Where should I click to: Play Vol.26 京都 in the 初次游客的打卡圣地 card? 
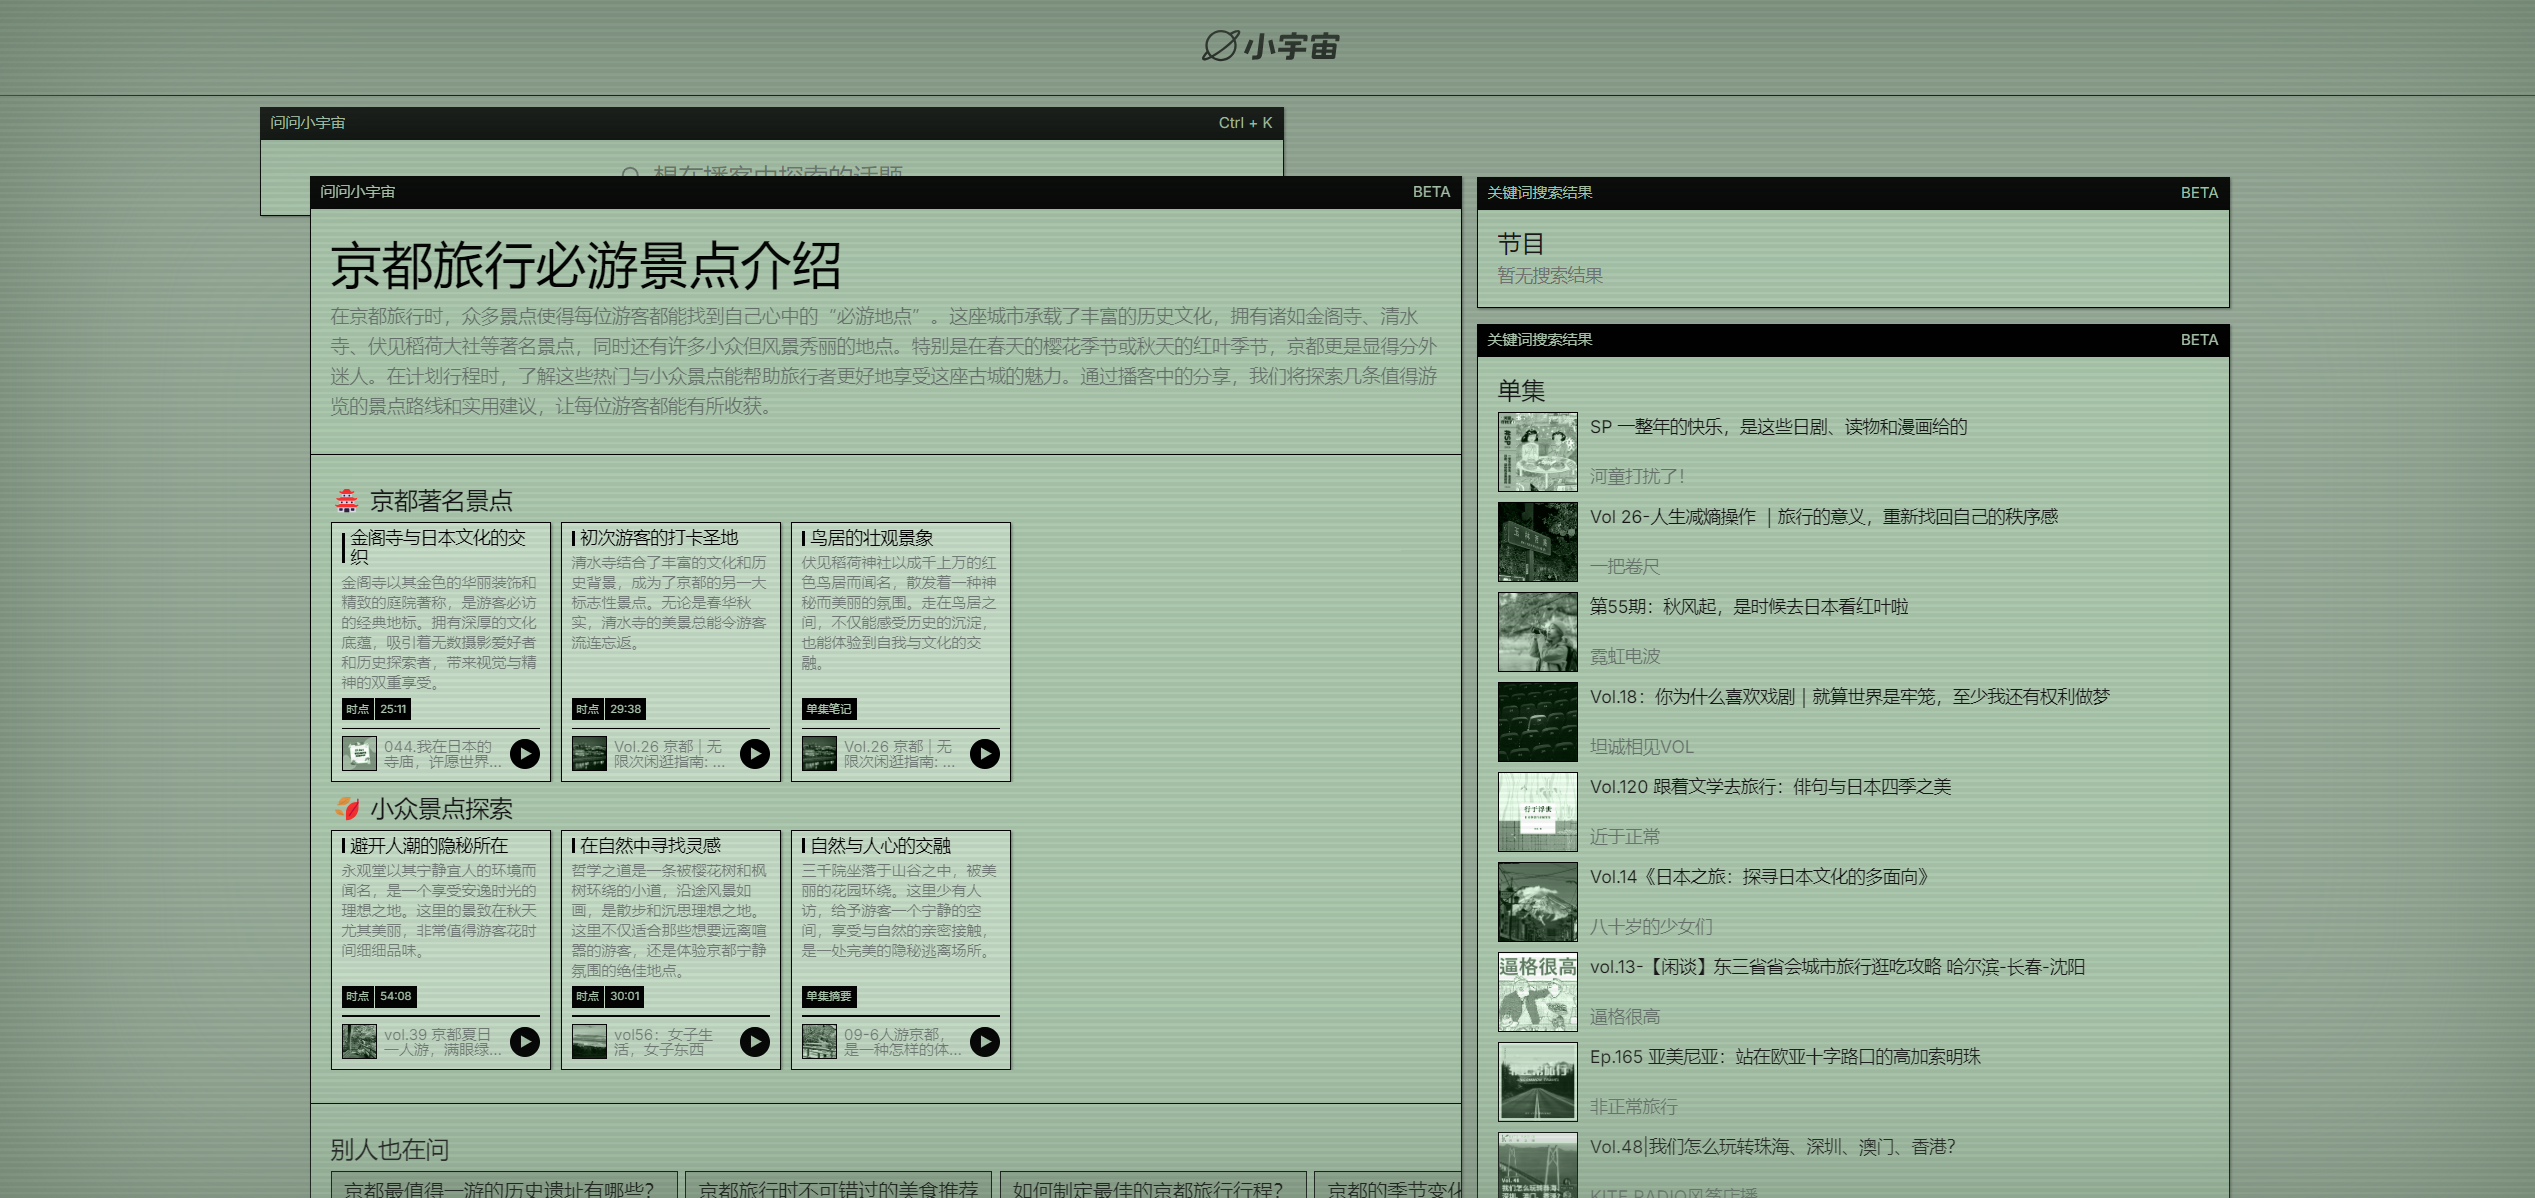[x=753, y=754]
